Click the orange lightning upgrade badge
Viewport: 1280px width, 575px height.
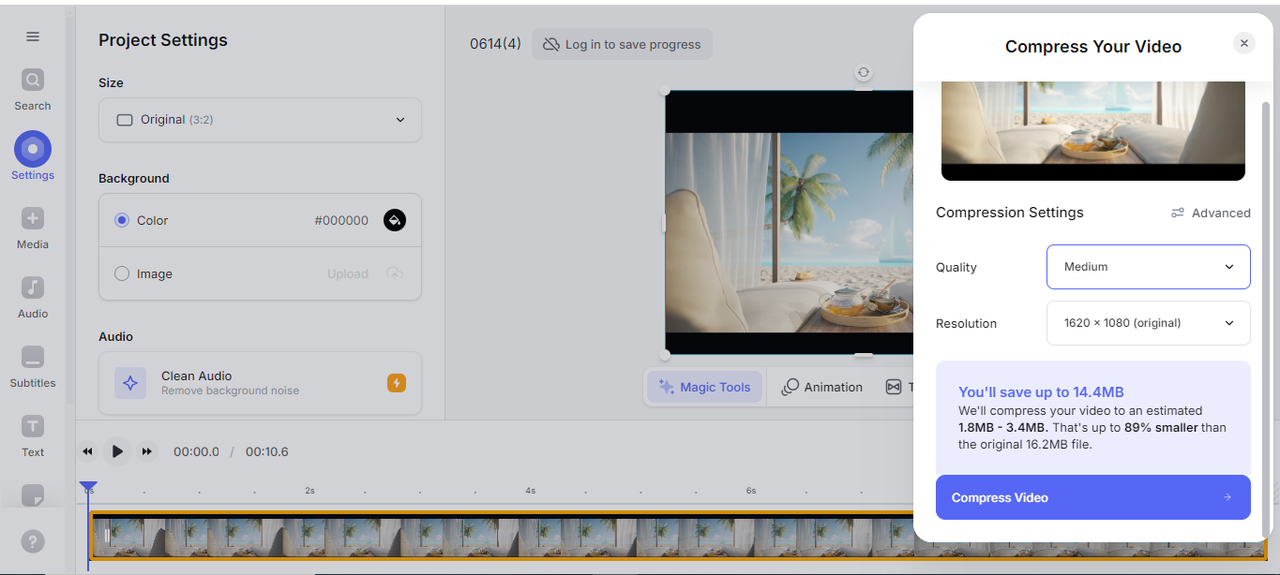[x=396, y=383]
